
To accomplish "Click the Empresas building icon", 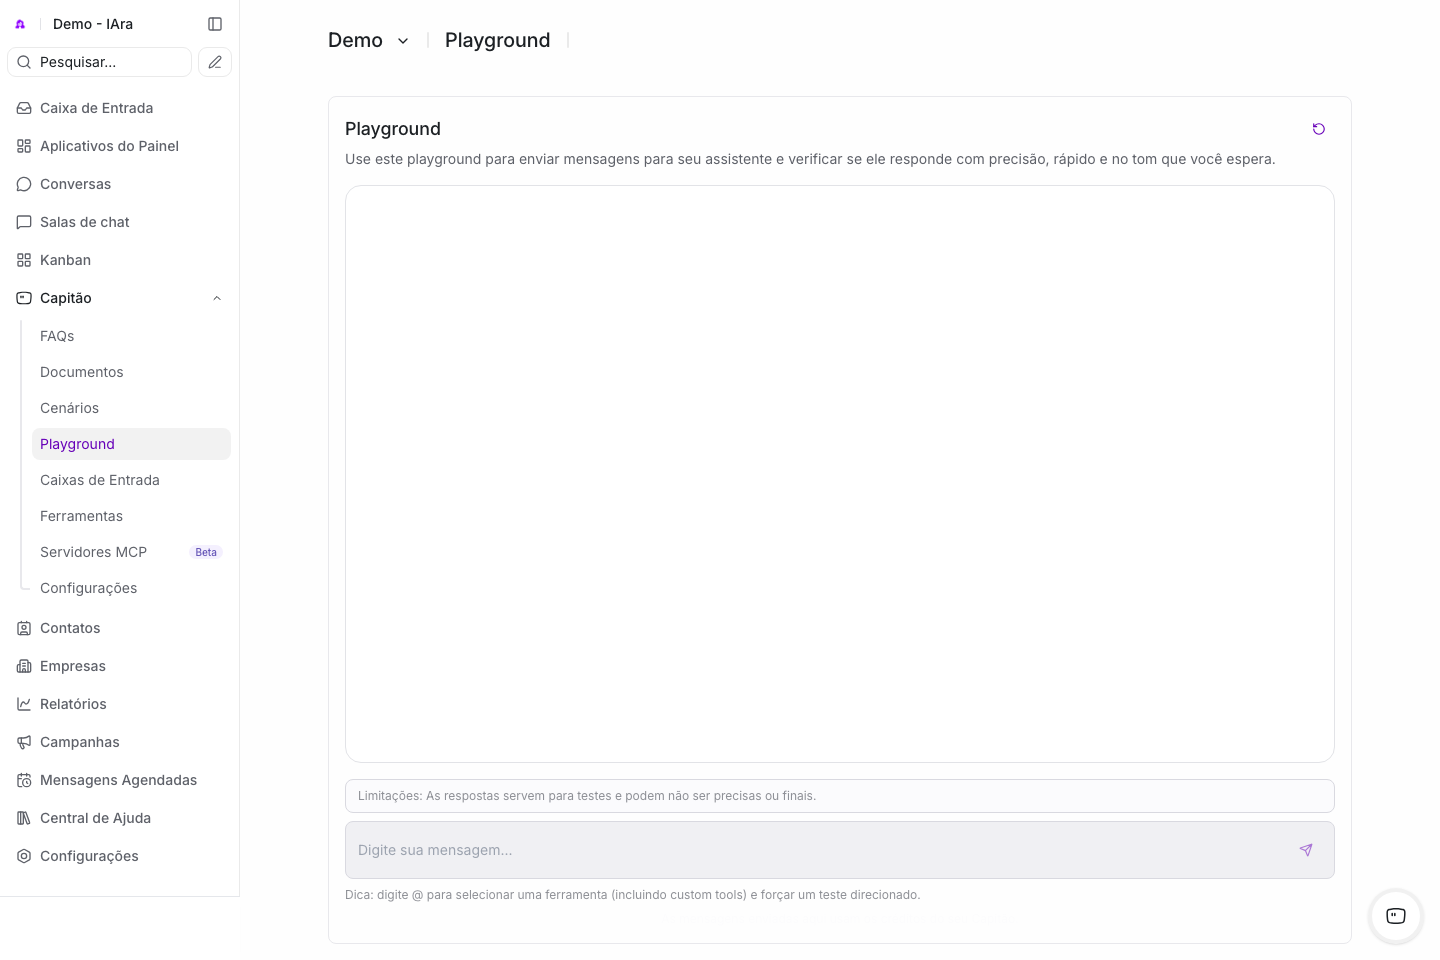I will [x=24, y=666].
